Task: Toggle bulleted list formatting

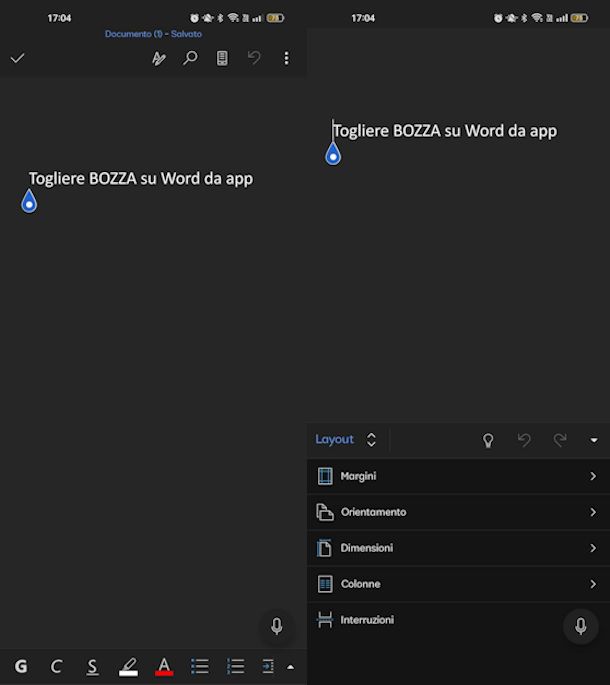Action: (200, 666)
